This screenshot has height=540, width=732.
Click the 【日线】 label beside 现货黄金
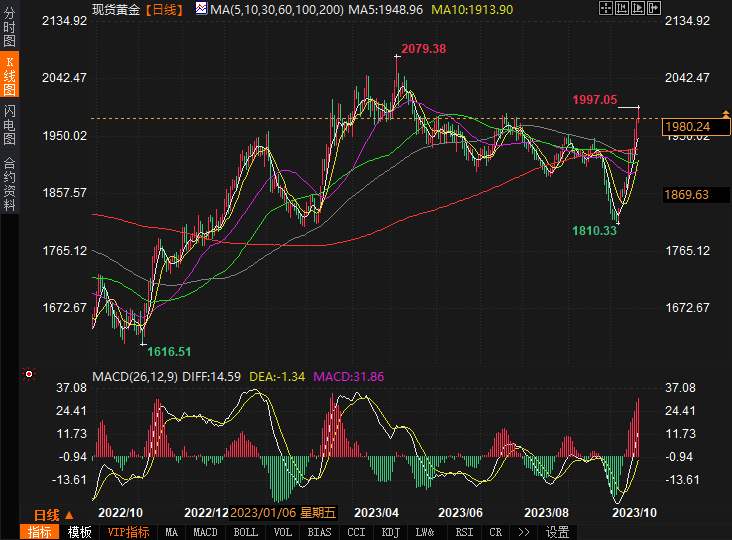tap(164, 9)
